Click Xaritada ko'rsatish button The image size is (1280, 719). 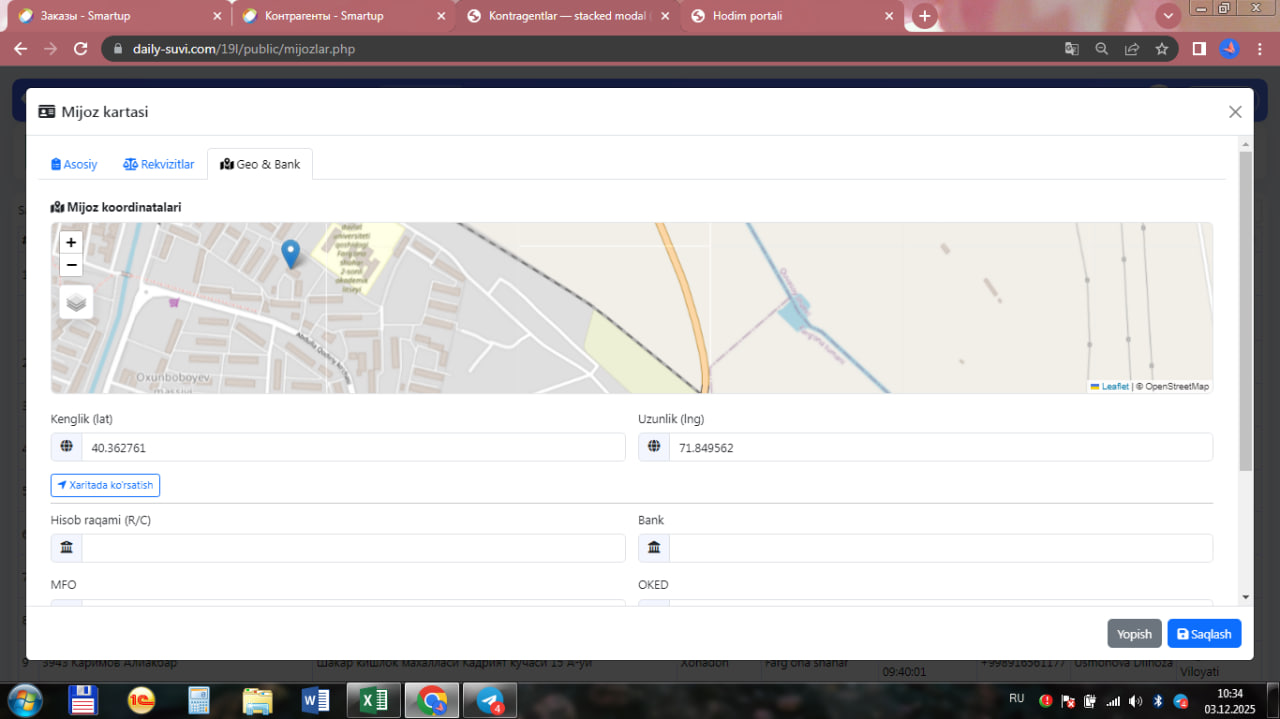point(105,485)
